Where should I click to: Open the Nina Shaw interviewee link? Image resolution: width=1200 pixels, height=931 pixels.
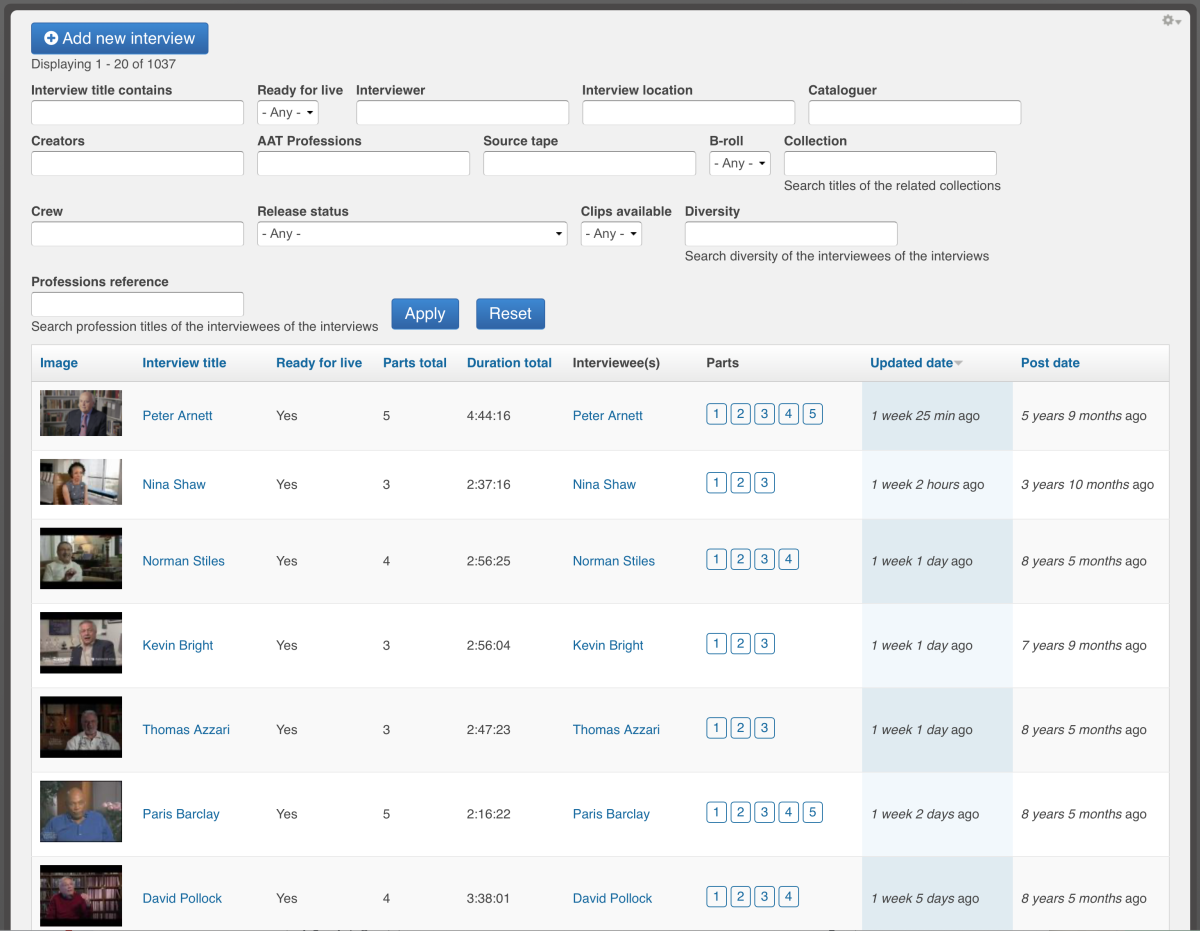click(x=604, y=484)
